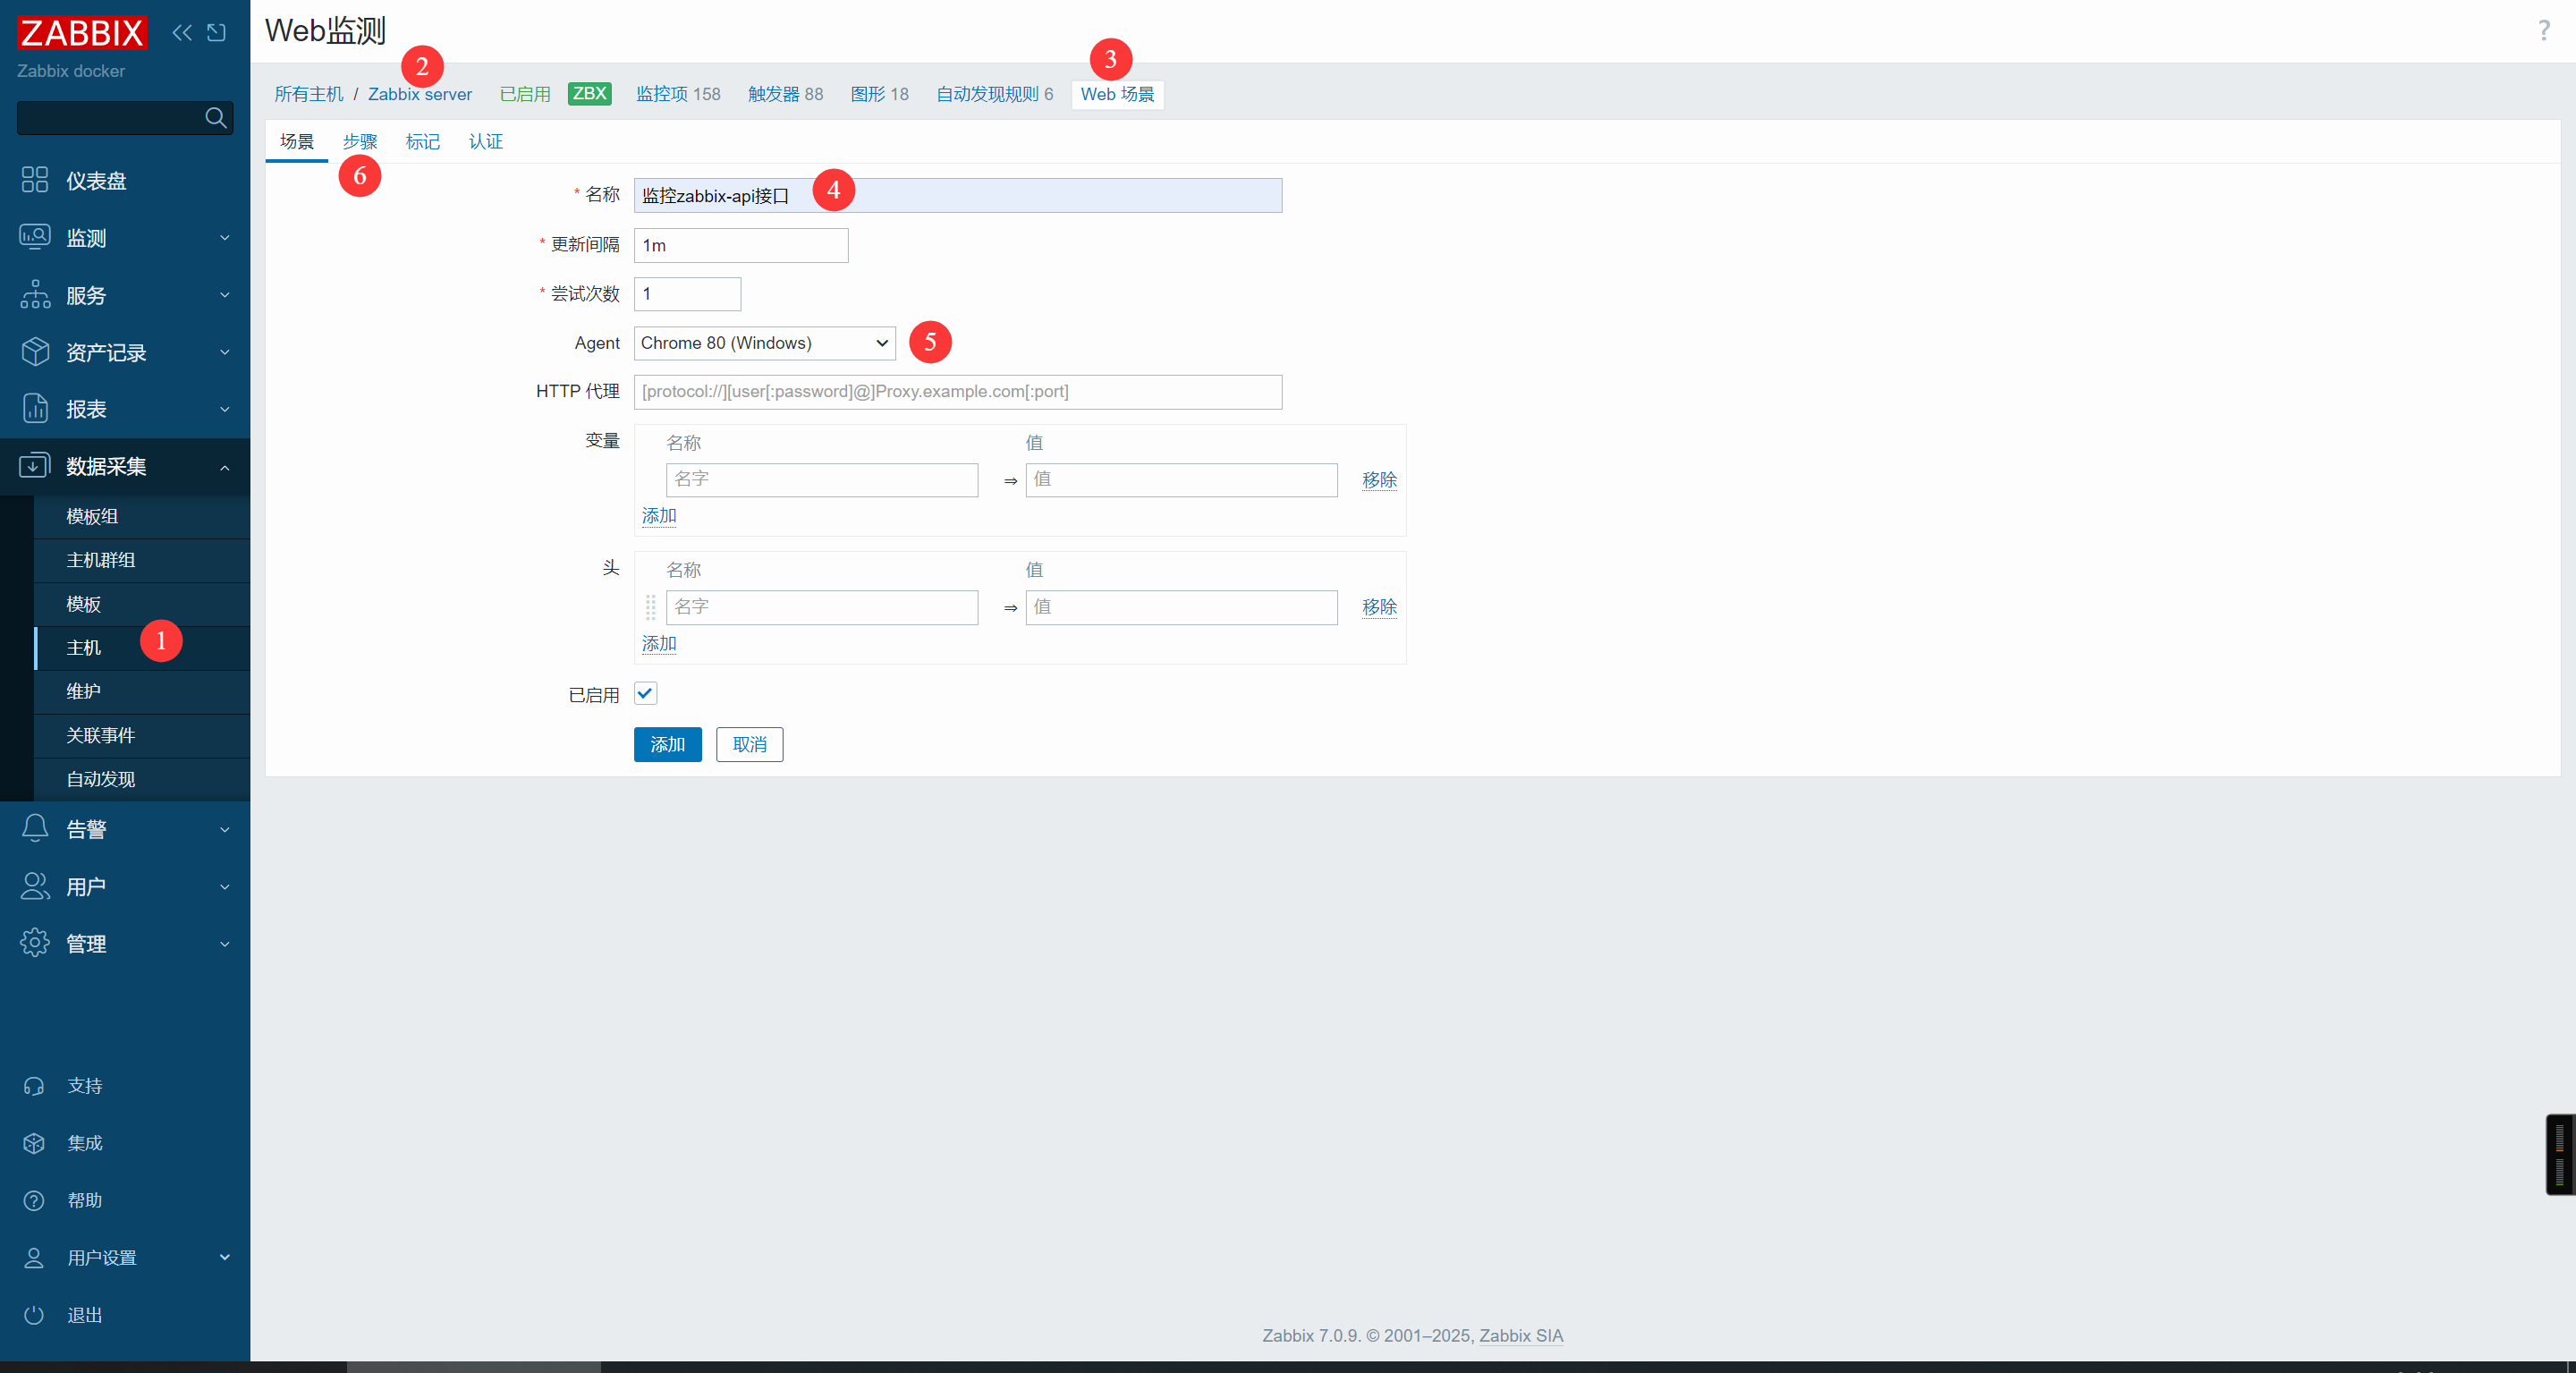Open 触发器 88 link
The width and height of the screenshot is (2576, 1373).
(x=785, y=94)
